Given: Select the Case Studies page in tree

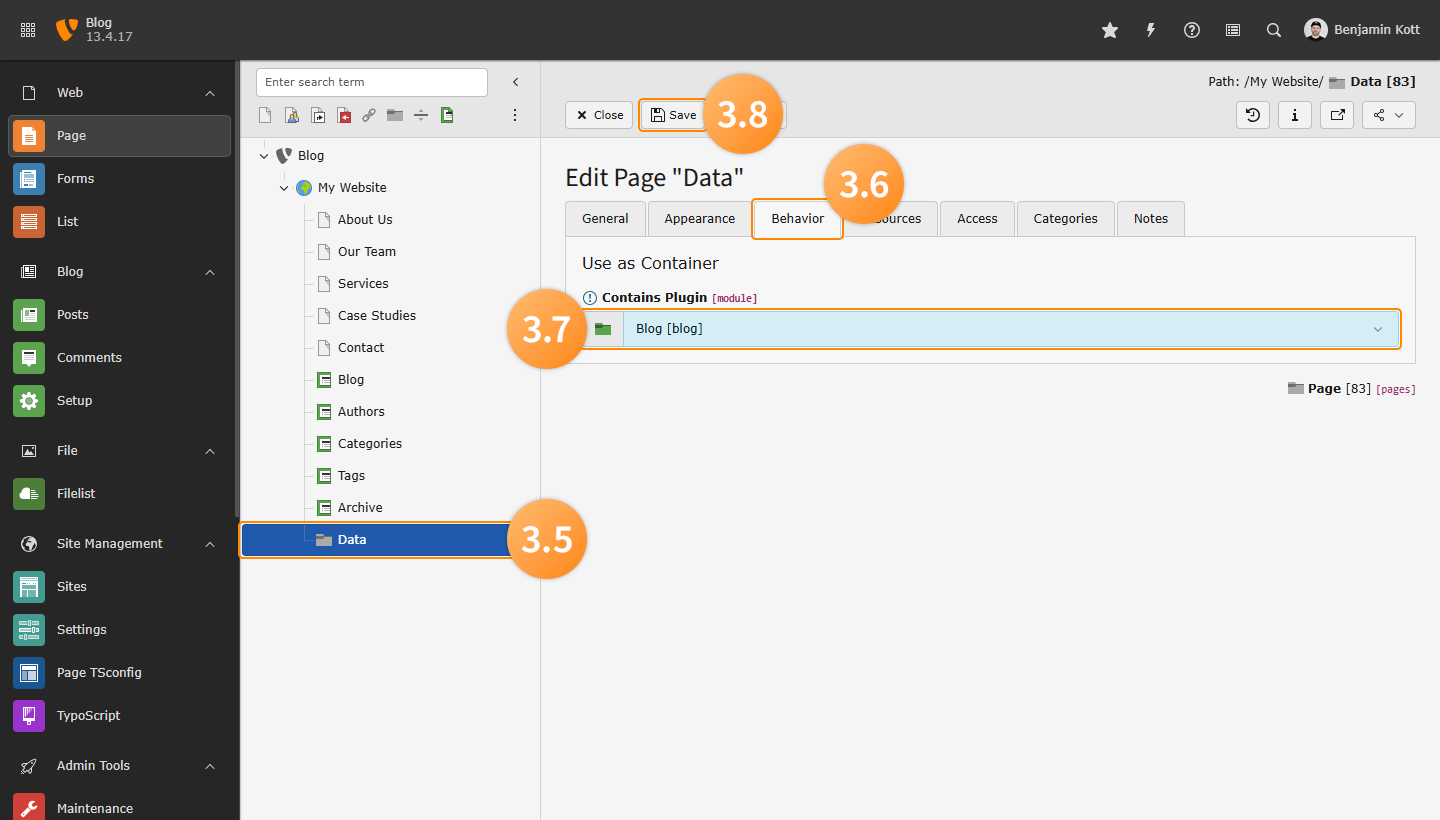Looking at the screenshot, I should coord(376,316).
